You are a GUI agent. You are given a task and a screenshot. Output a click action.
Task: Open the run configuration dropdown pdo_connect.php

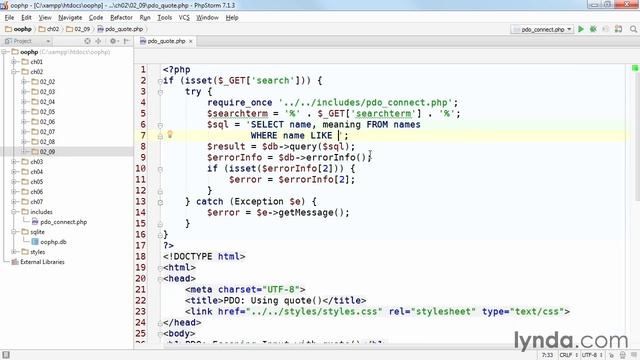(543, 29)
